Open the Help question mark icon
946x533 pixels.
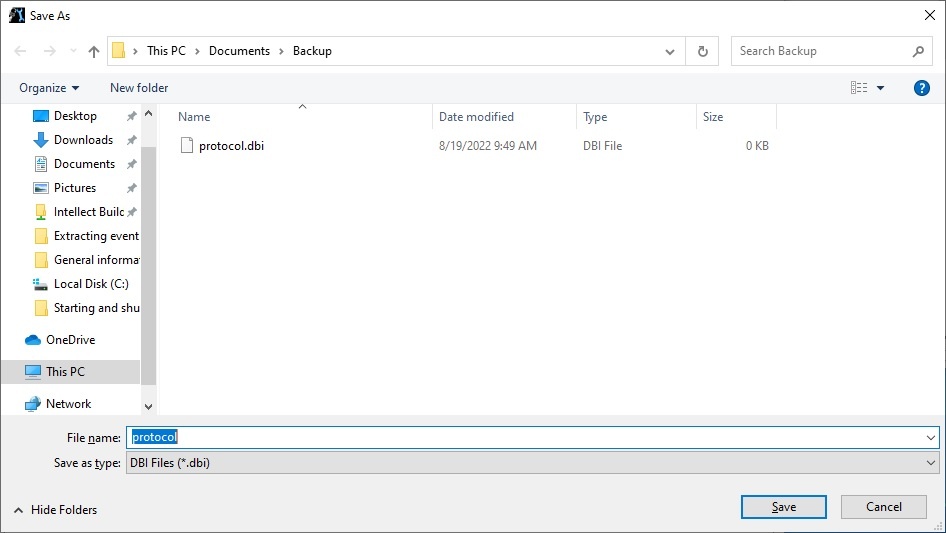(922, 88)
